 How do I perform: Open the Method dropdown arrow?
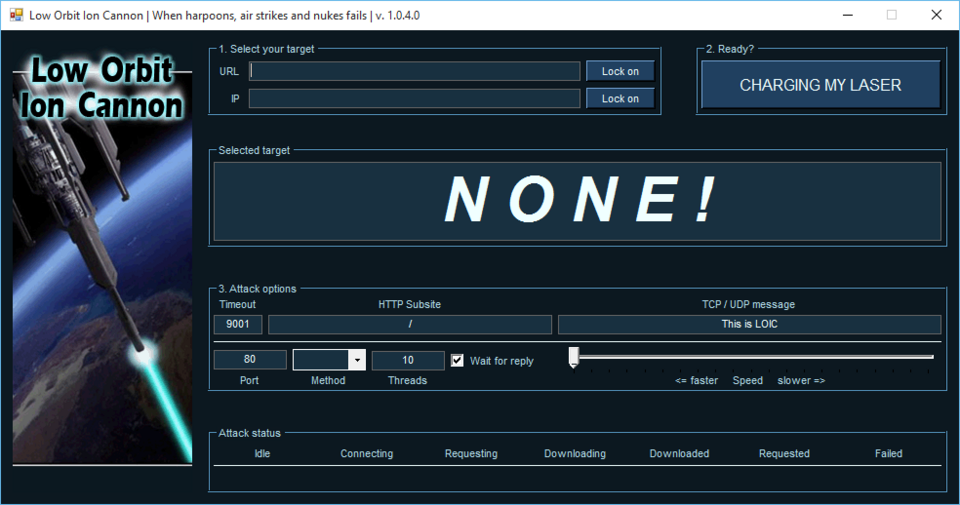click(356, 361)
